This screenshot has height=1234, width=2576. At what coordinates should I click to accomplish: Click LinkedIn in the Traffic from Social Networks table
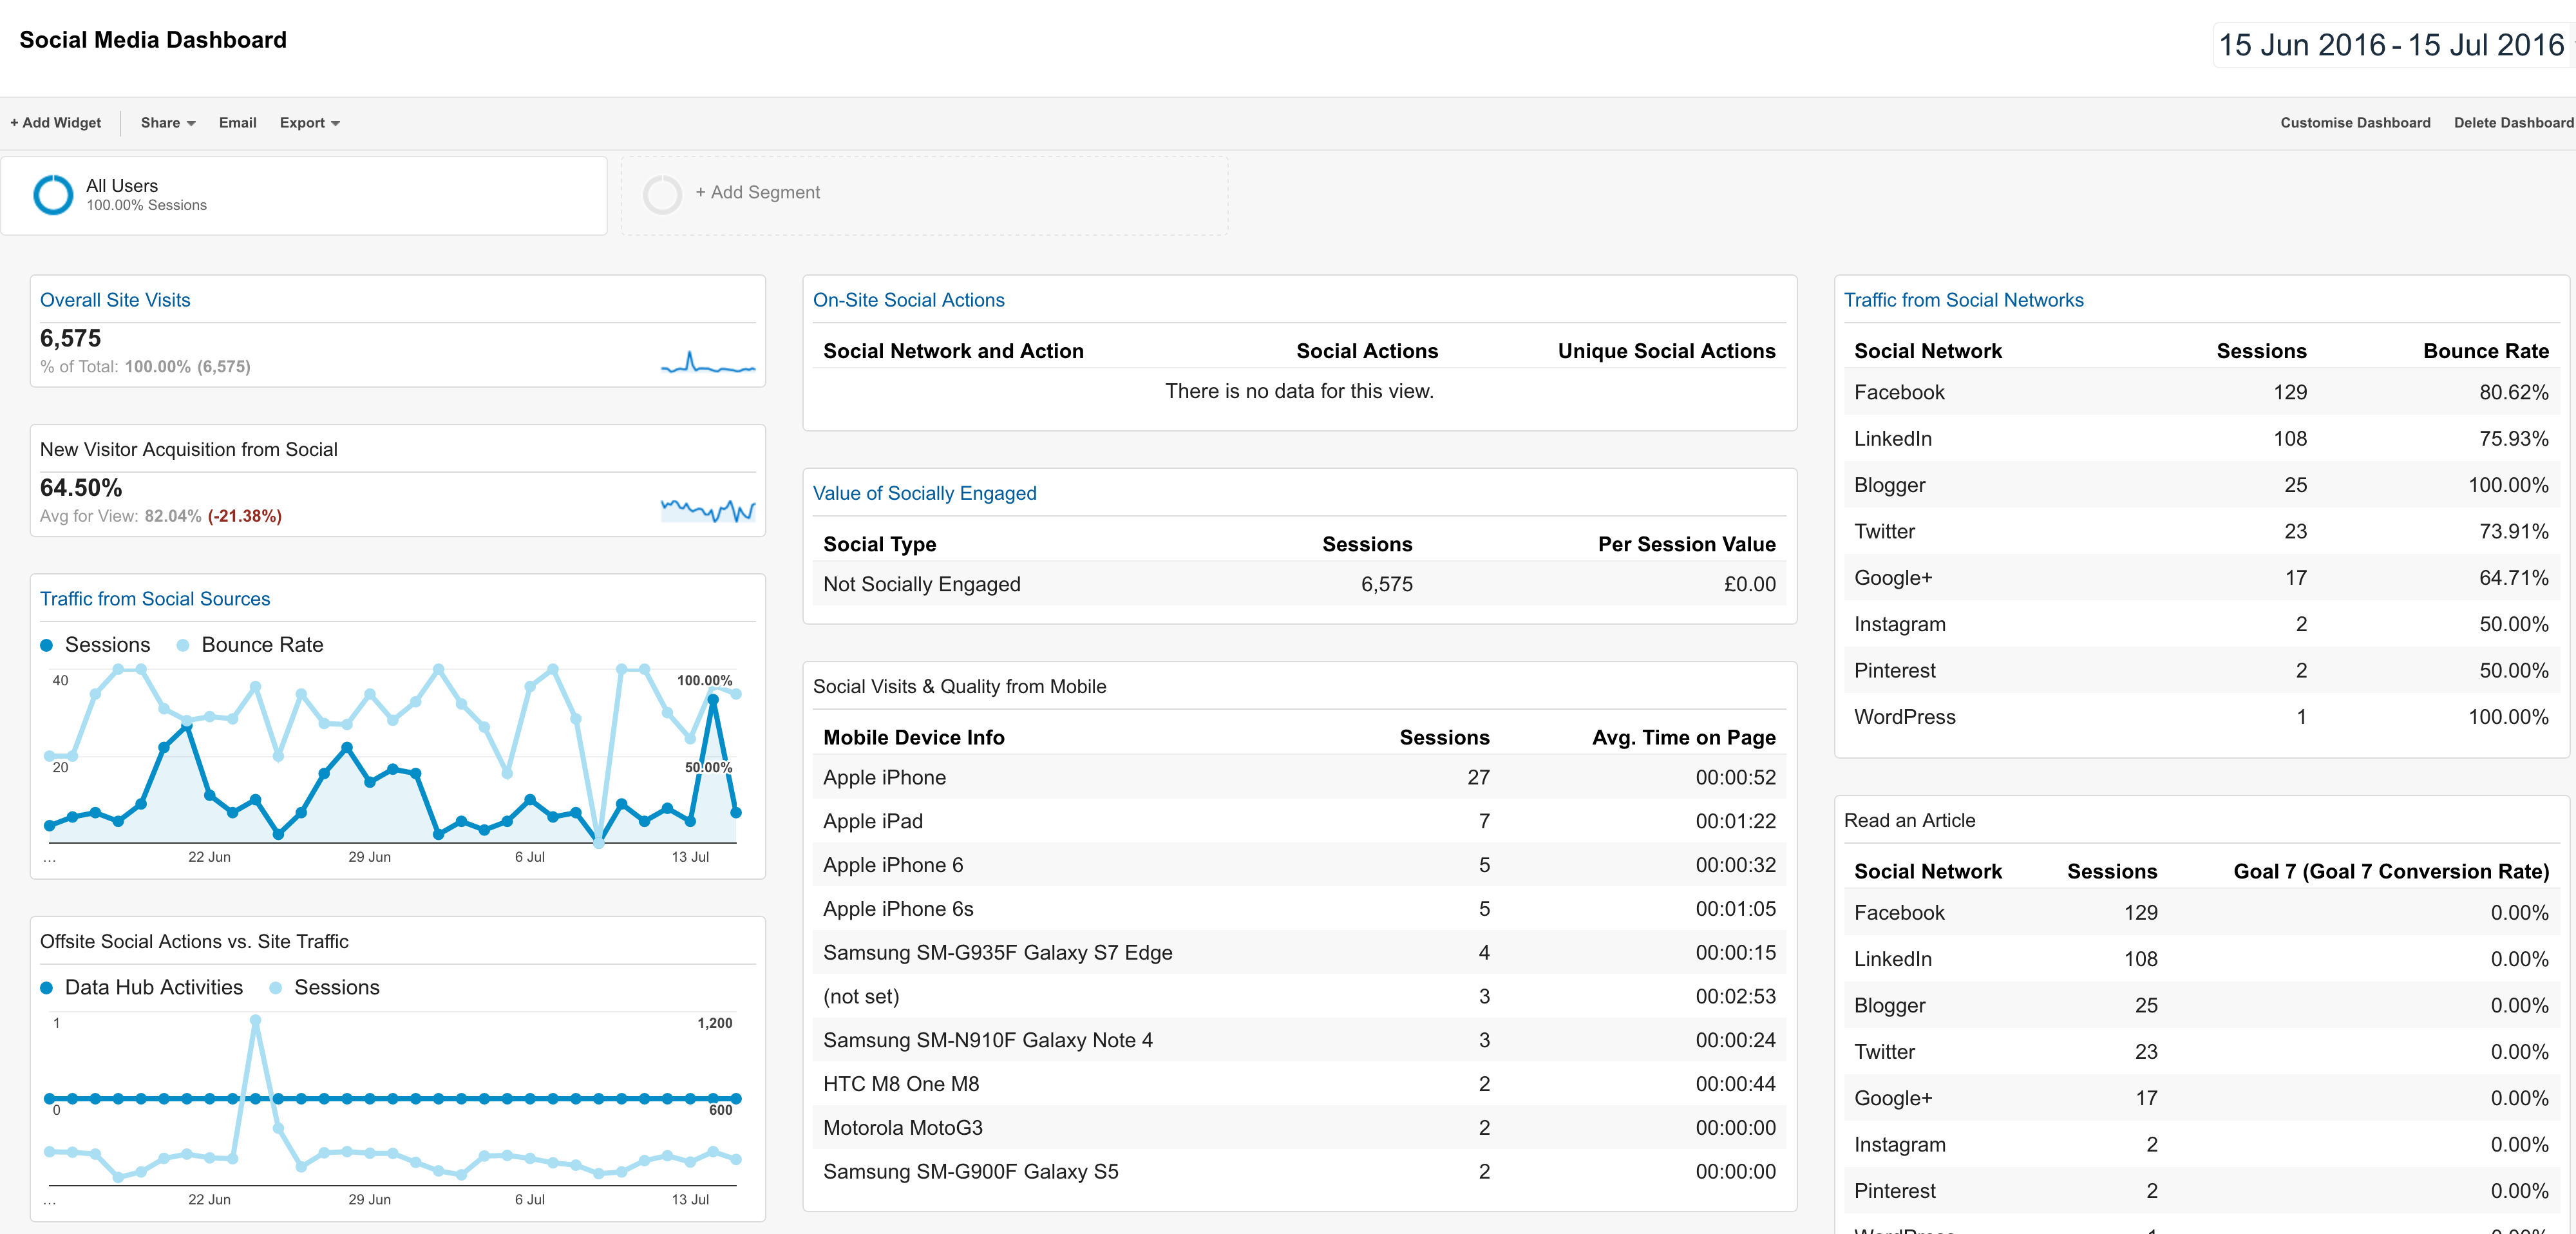(1893, 439)
